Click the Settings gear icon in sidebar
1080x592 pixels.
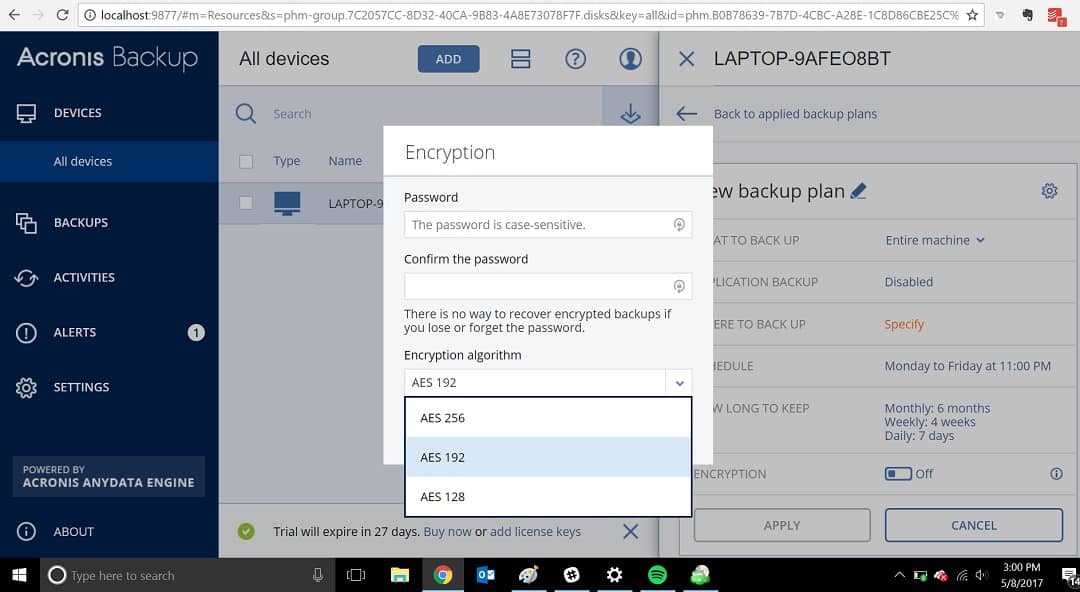click(26, 387)
